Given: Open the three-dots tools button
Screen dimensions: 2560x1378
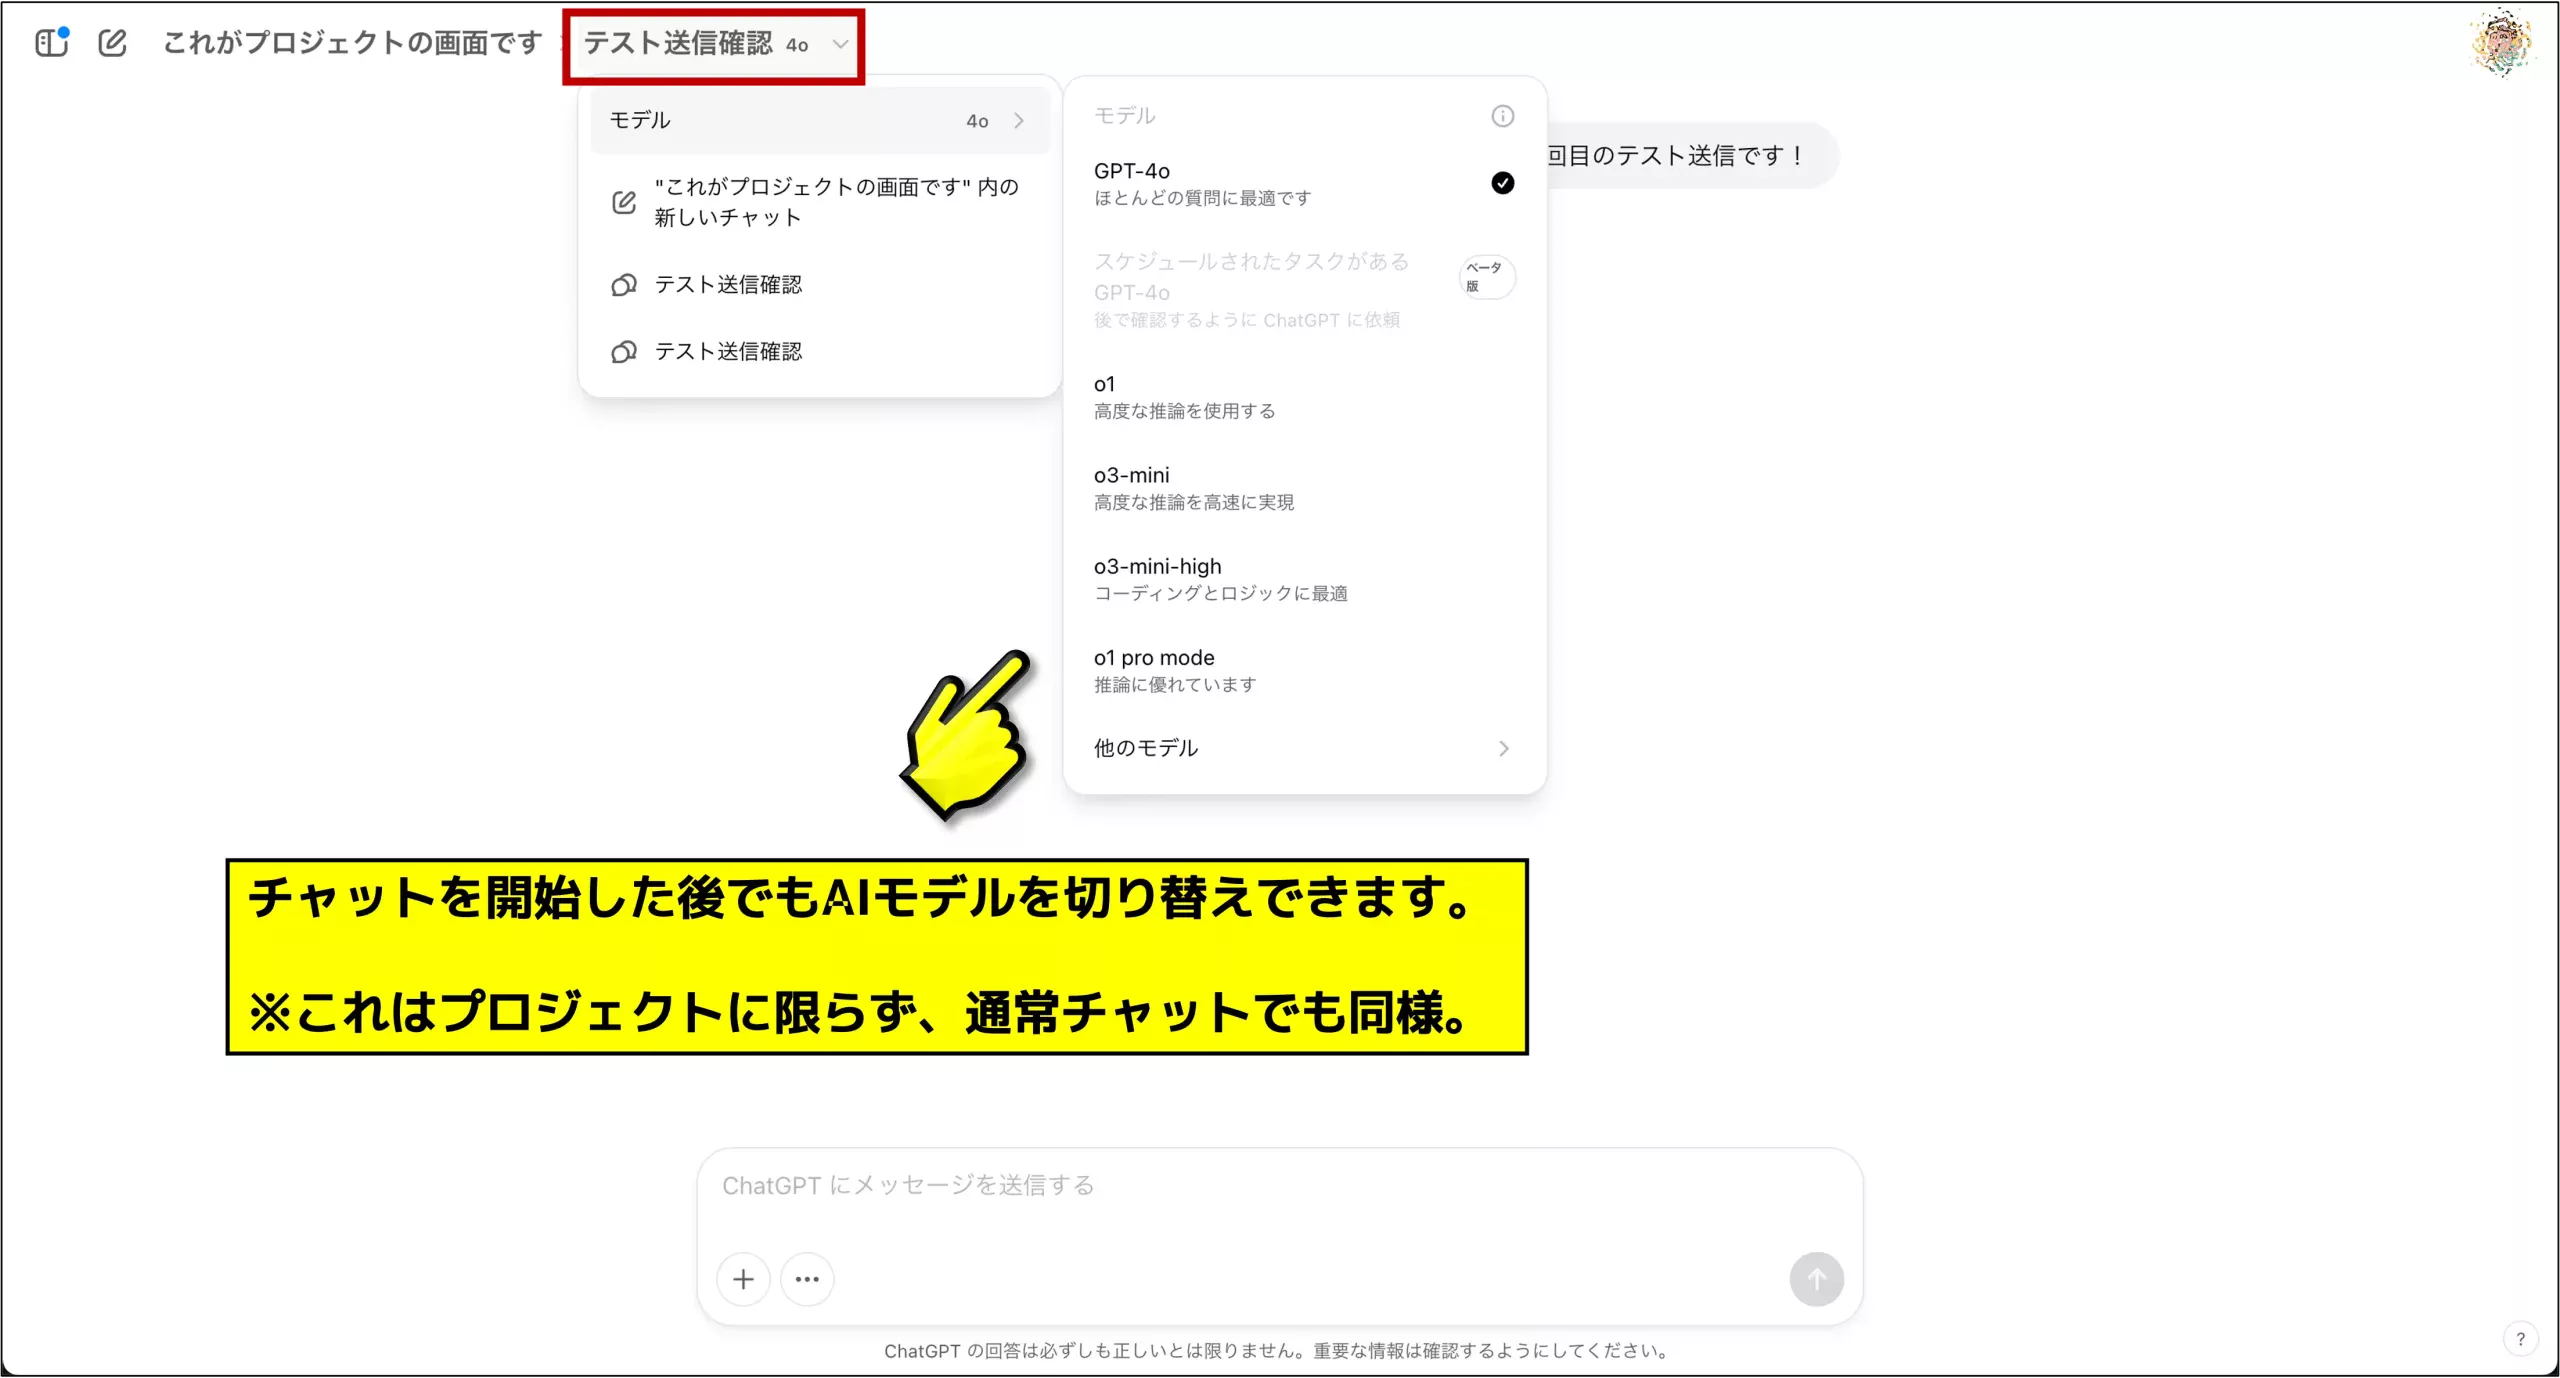Looking at the screenshot, I should [x=807, y=1279].
